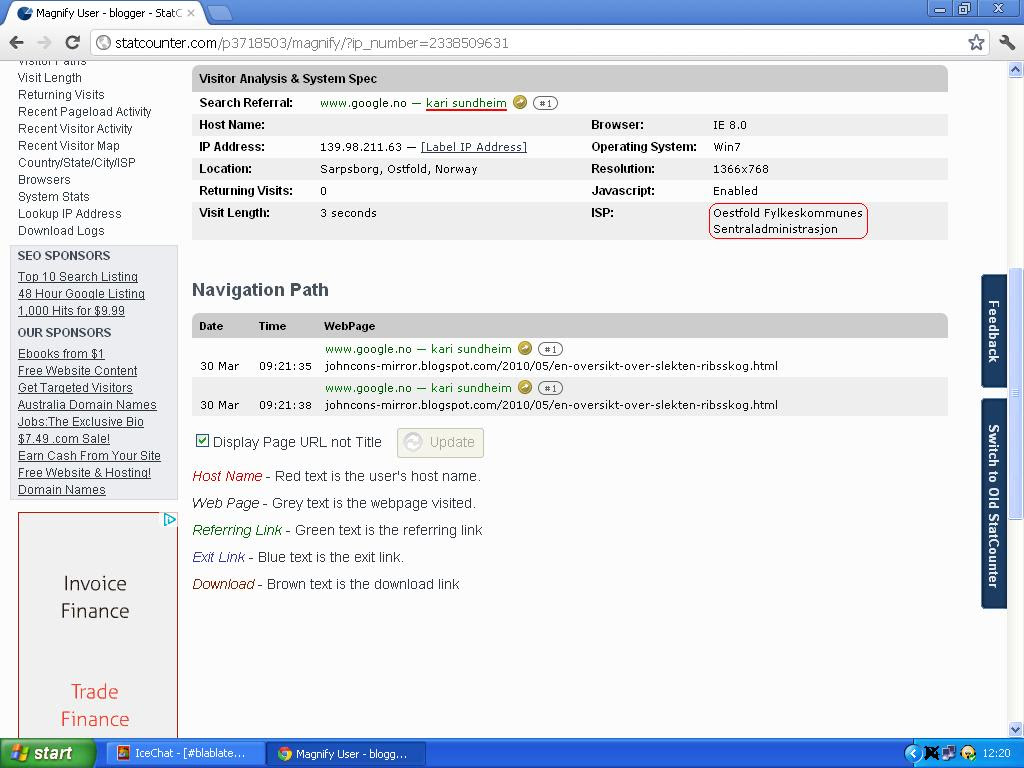
Task: Open Returning Visits in the sidebar
Action: coord(61,95)
